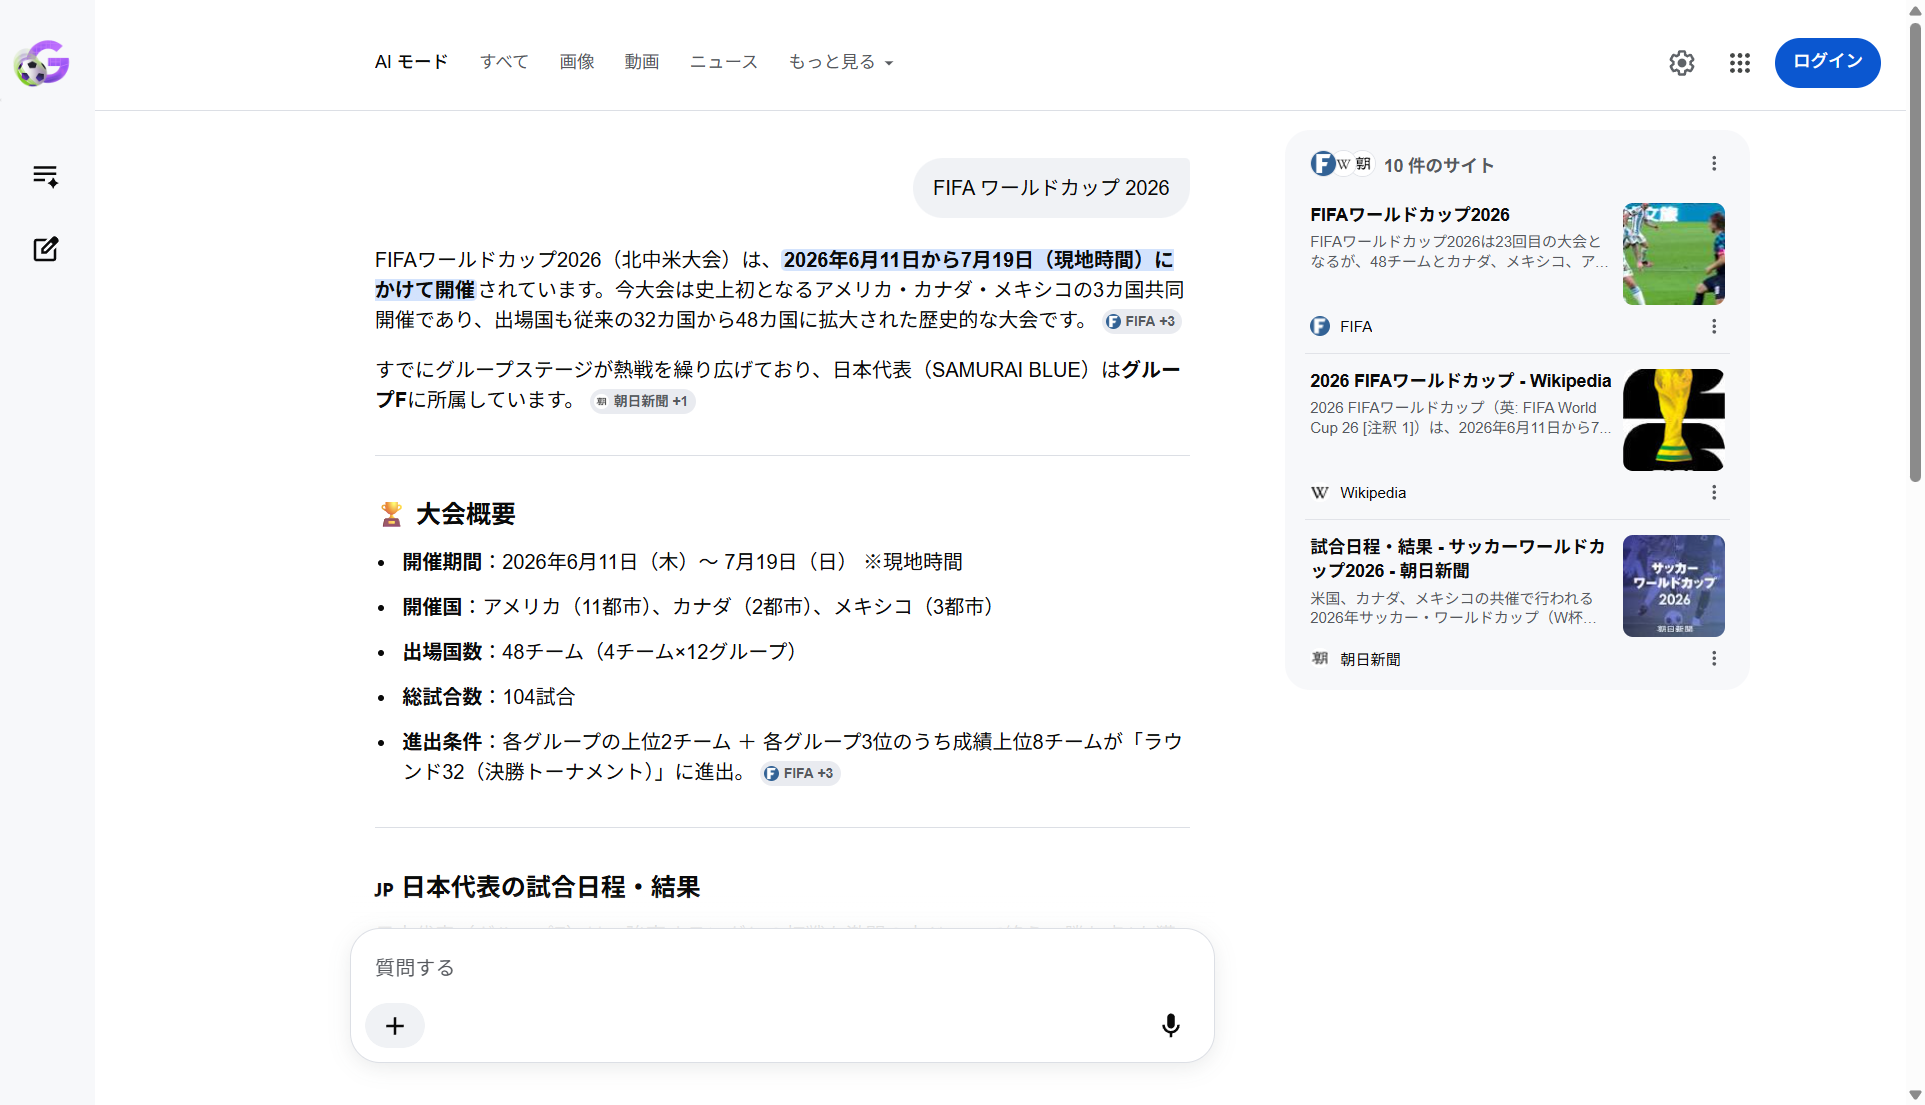This screenshot has width=1925, height=1105.
Task: Expand the もっと見る dropdown
Action: 840,62
